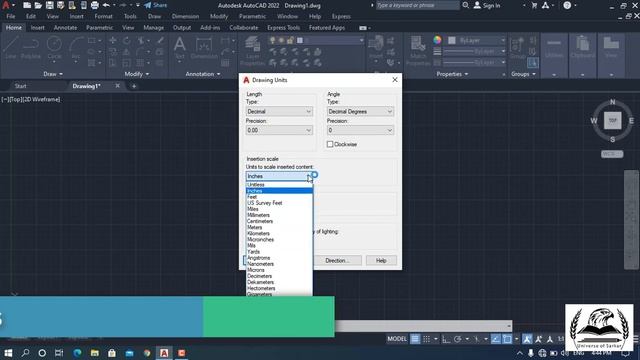Click the ByLayer color swatch in Properties

(452, 40)
